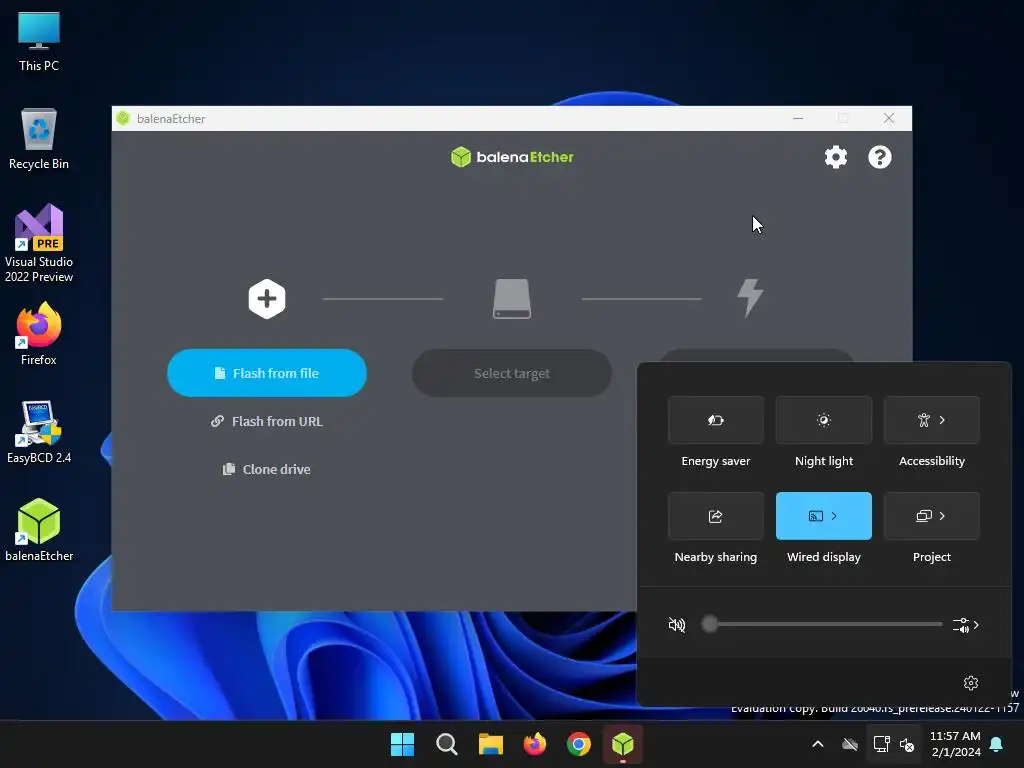Open taskbar Search

click(x=447, y=744)
